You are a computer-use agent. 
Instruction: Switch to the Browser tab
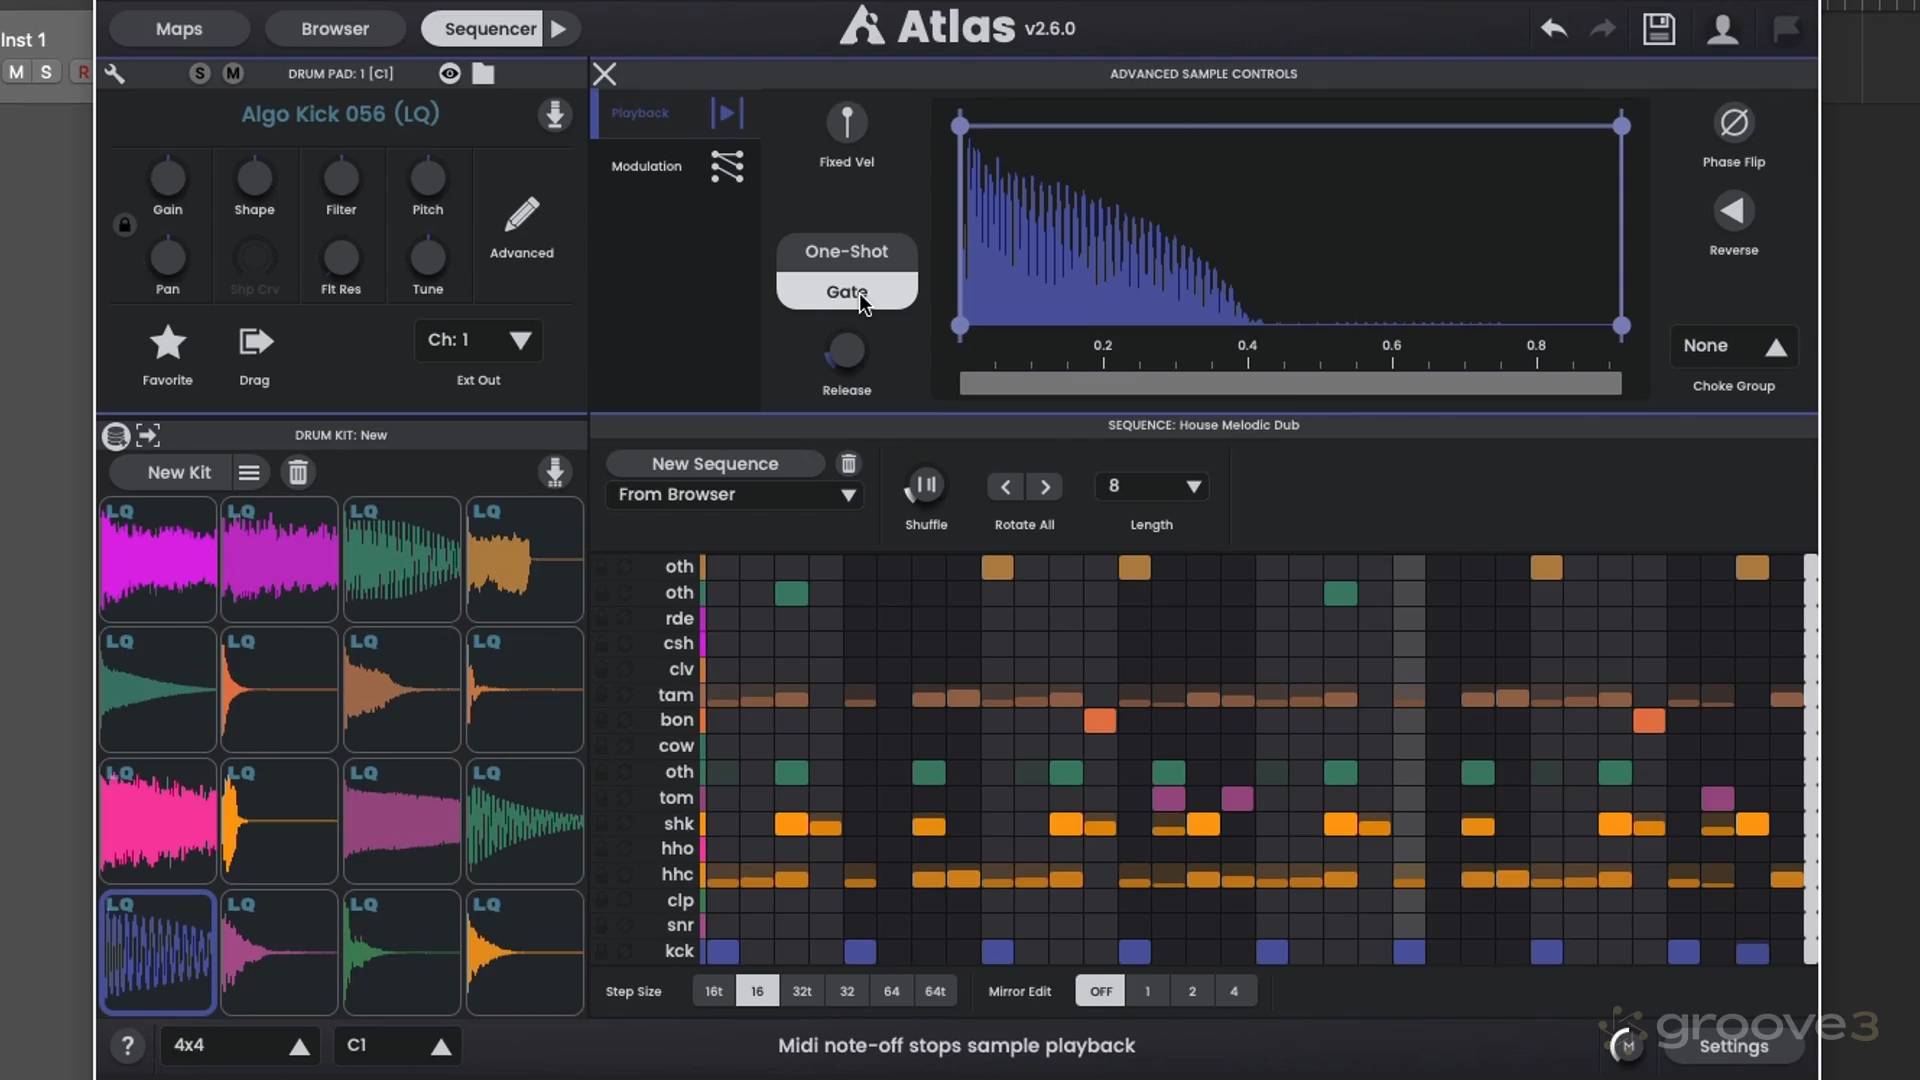[x=335, y=29]
